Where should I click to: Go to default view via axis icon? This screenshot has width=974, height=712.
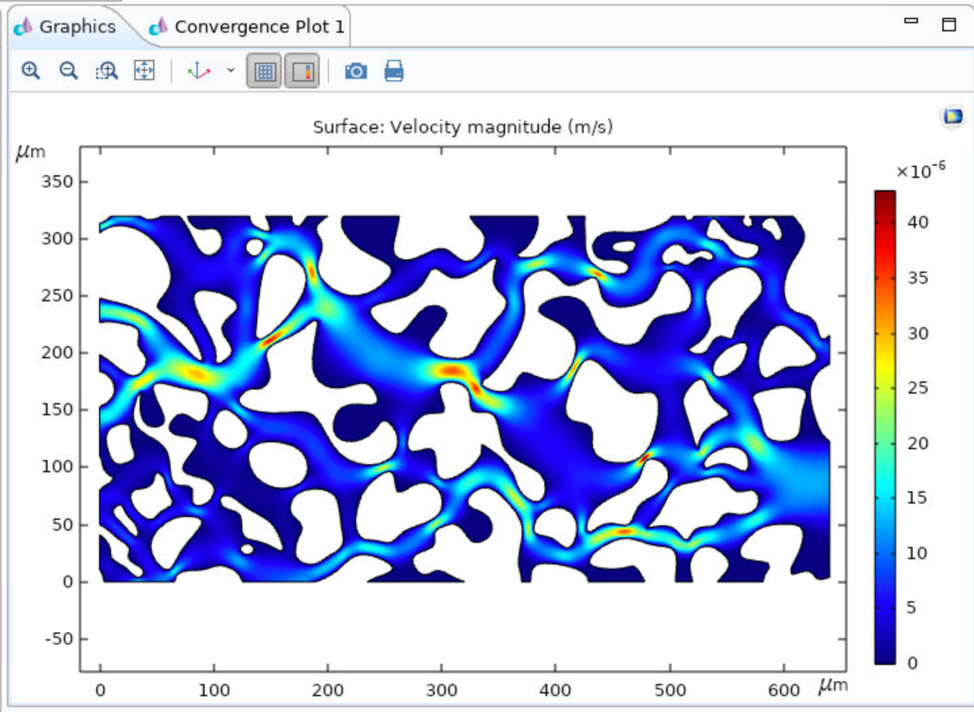pyautogui.click(x=199, y=71)
